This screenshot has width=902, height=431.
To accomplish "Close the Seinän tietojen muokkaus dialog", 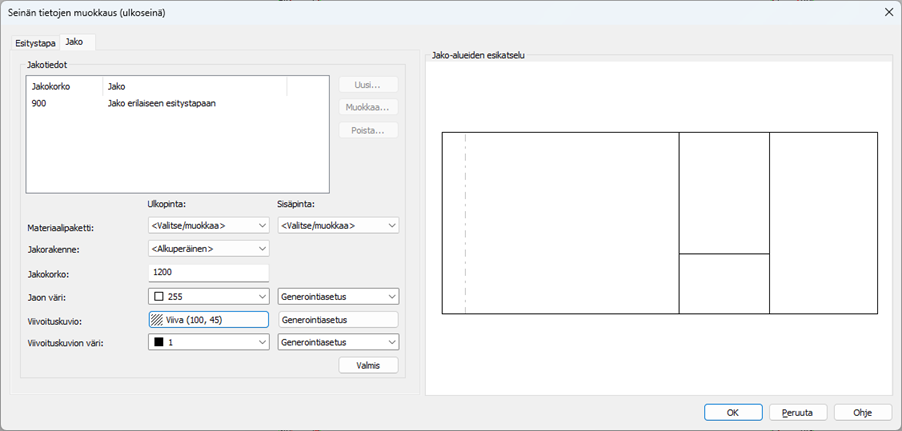I will (x=887, y=12).
